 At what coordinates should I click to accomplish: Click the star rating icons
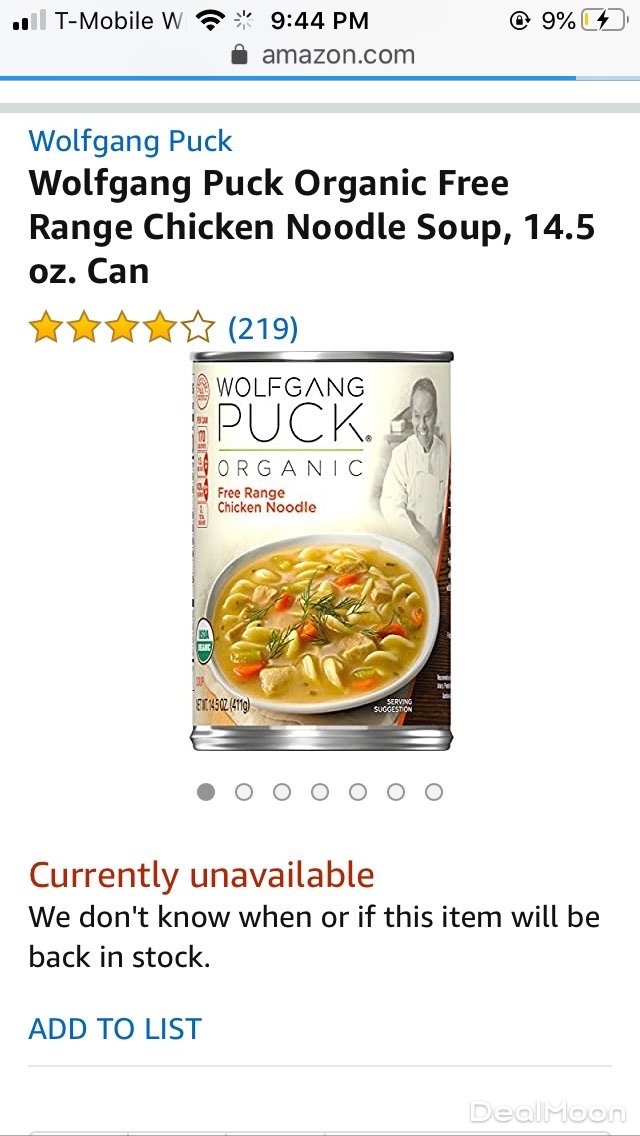coord(122,327)
